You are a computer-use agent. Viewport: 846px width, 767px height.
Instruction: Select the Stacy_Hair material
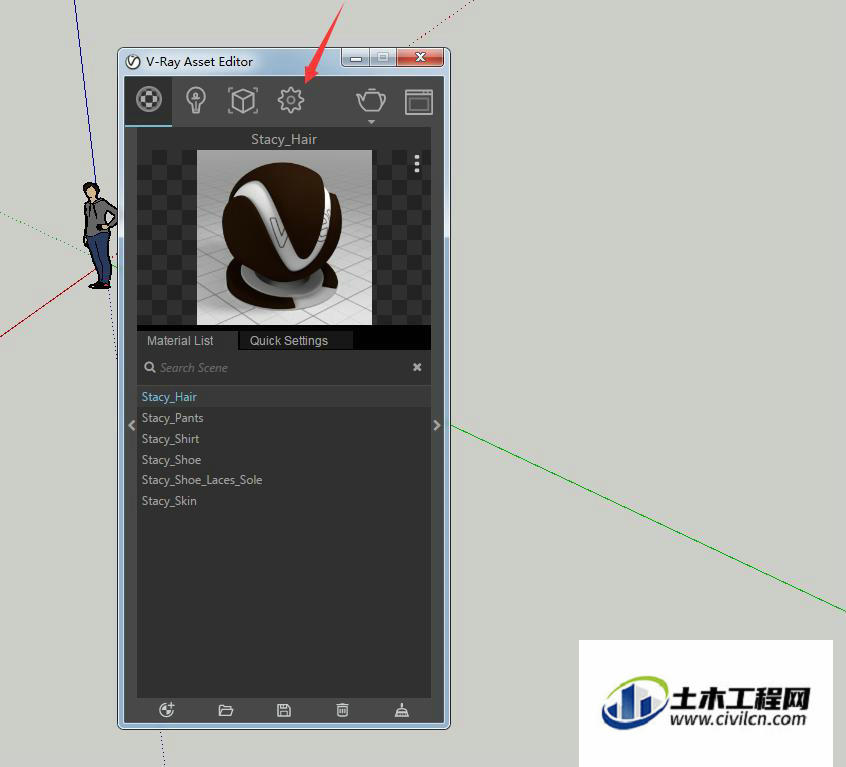(284, 397)
